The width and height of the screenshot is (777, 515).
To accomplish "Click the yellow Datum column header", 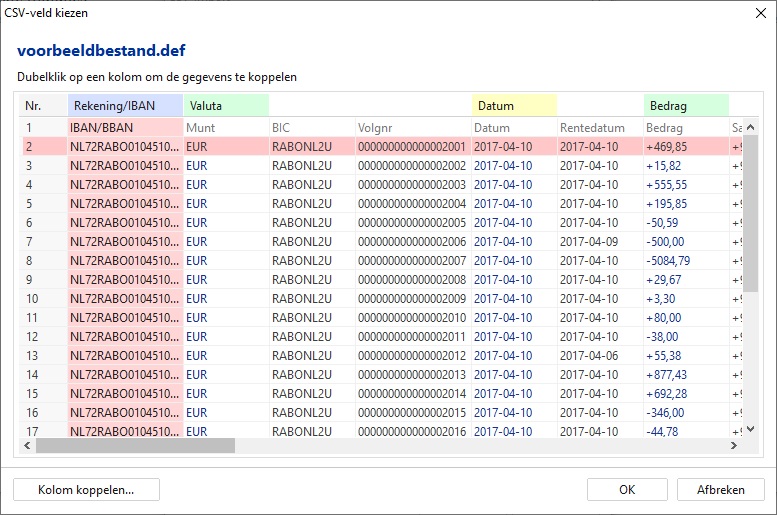I will point(514,105).
